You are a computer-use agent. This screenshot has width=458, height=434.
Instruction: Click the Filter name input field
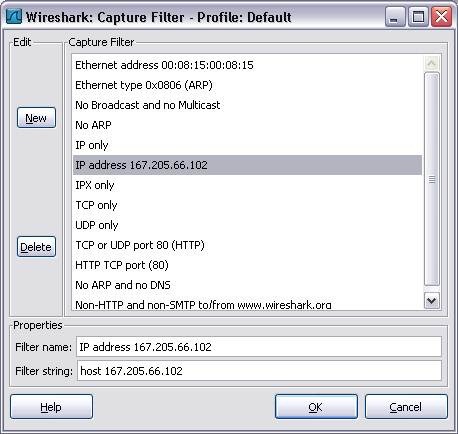point(259,347)
